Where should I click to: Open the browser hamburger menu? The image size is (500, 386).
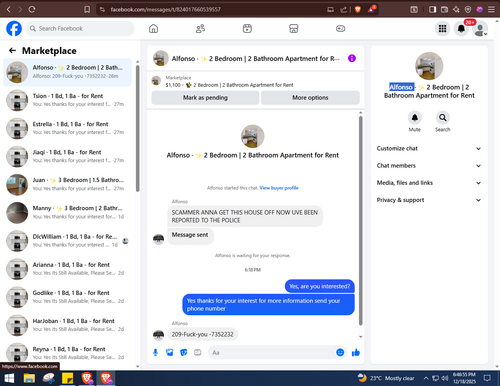click(x=491, y=9)
